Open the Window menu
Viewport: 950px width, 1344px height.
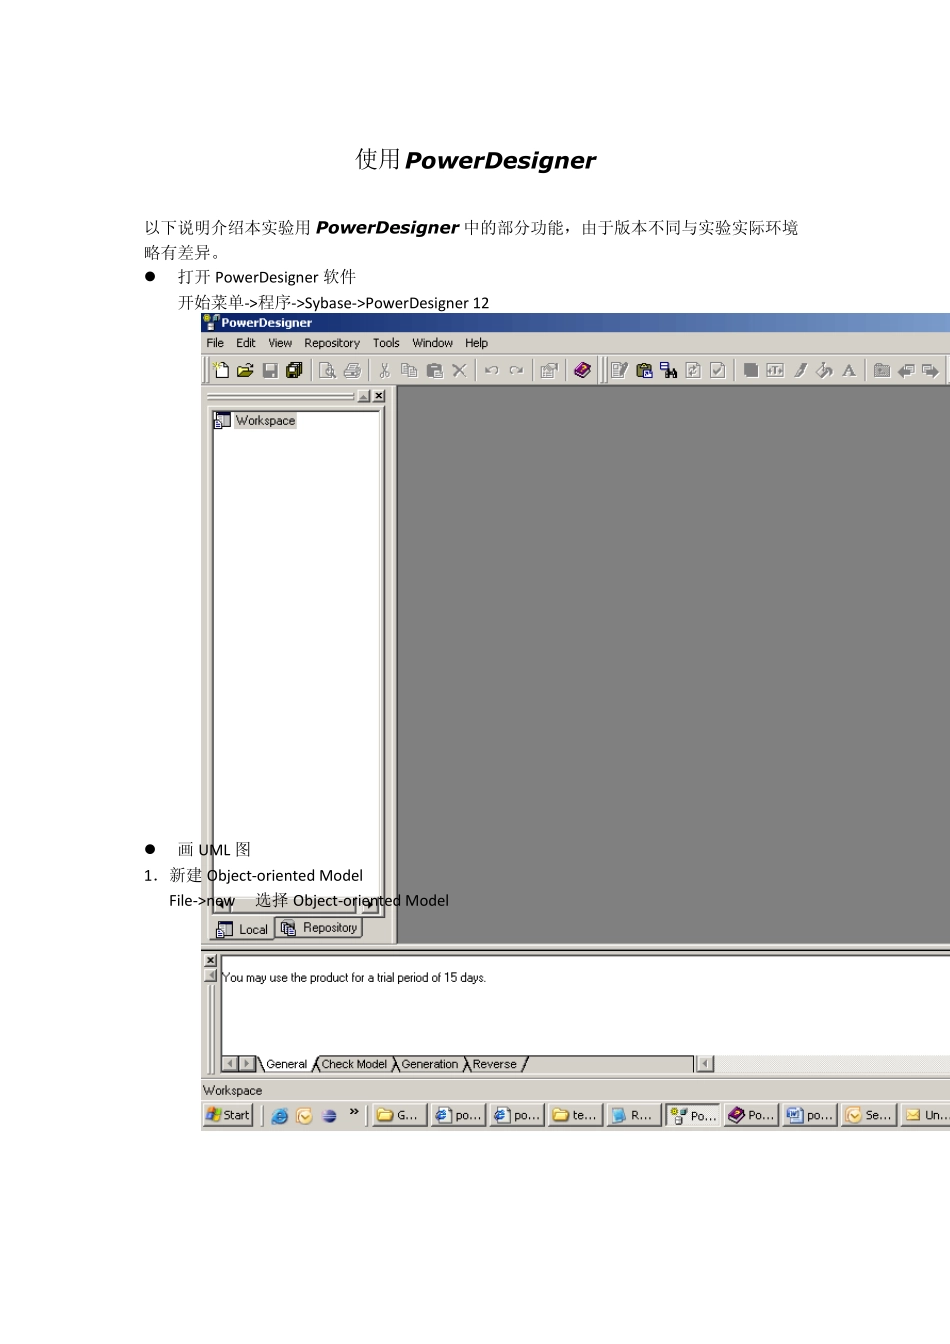tap(432, 343)
